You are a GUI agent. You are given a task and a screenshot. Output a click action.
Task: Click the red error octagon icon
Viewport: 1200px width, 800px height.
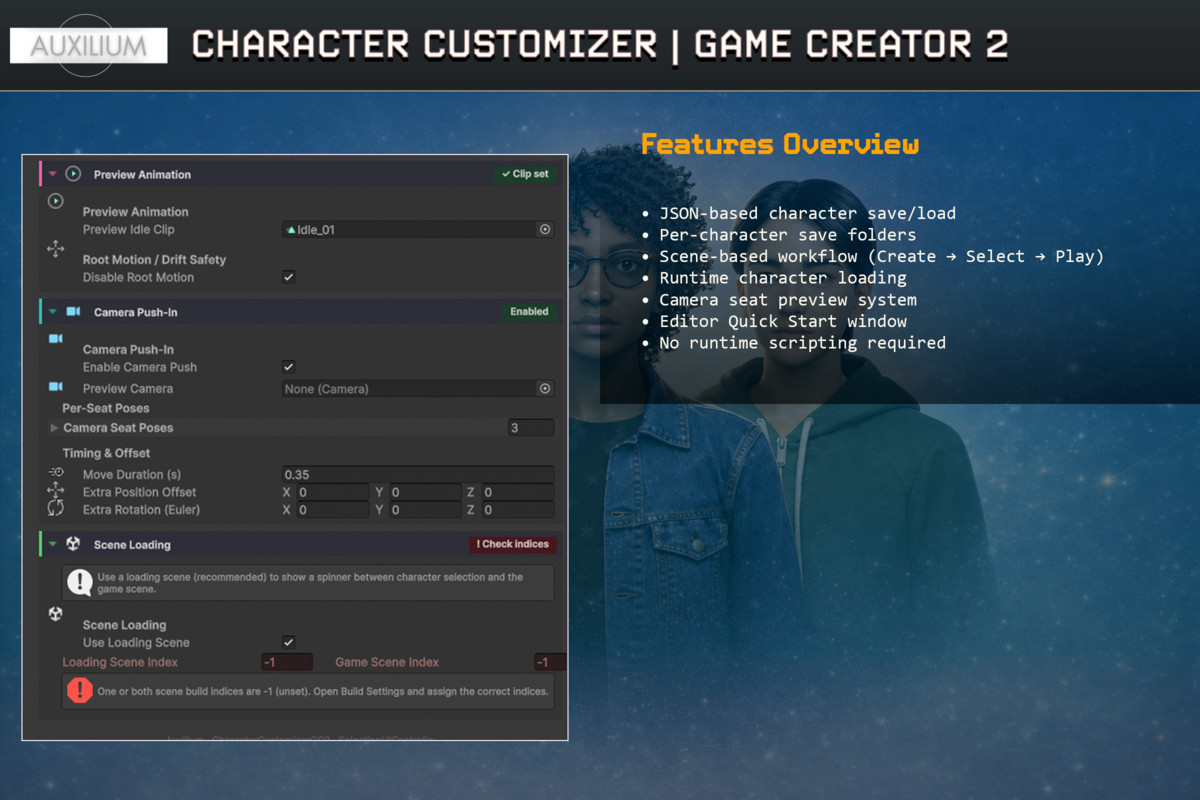(79, 690)
